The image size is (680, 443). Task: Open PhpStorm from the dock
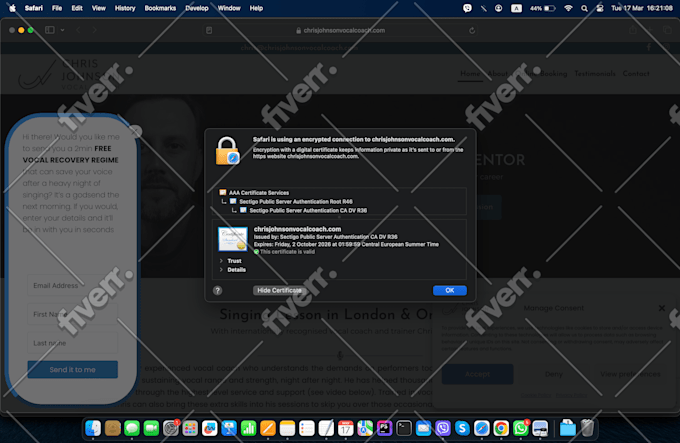(x=384, y=428)
